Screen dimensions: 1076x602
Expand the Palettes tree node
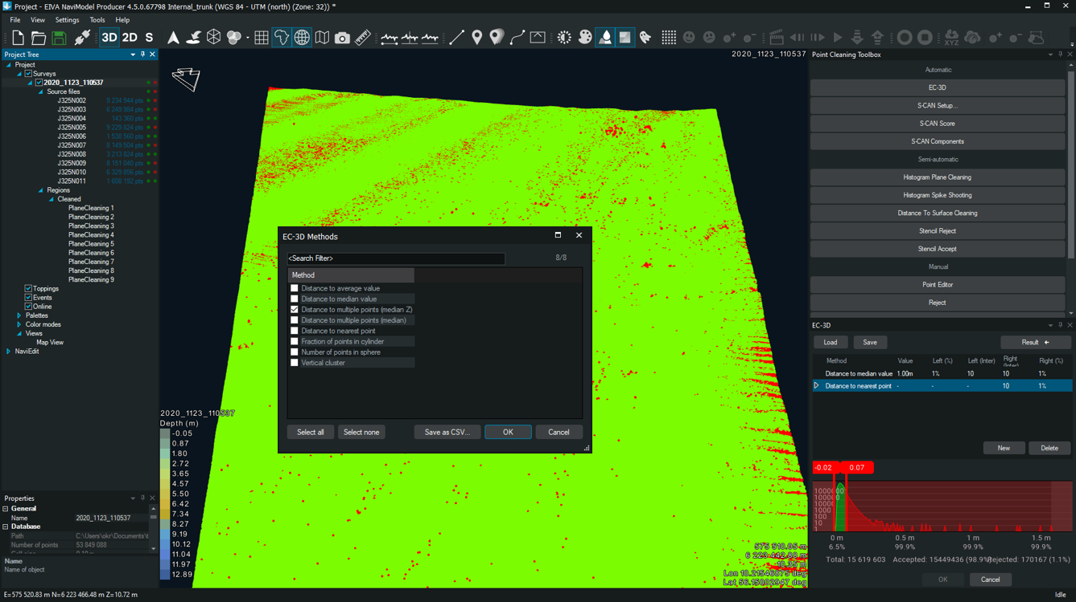pos(19,316)
